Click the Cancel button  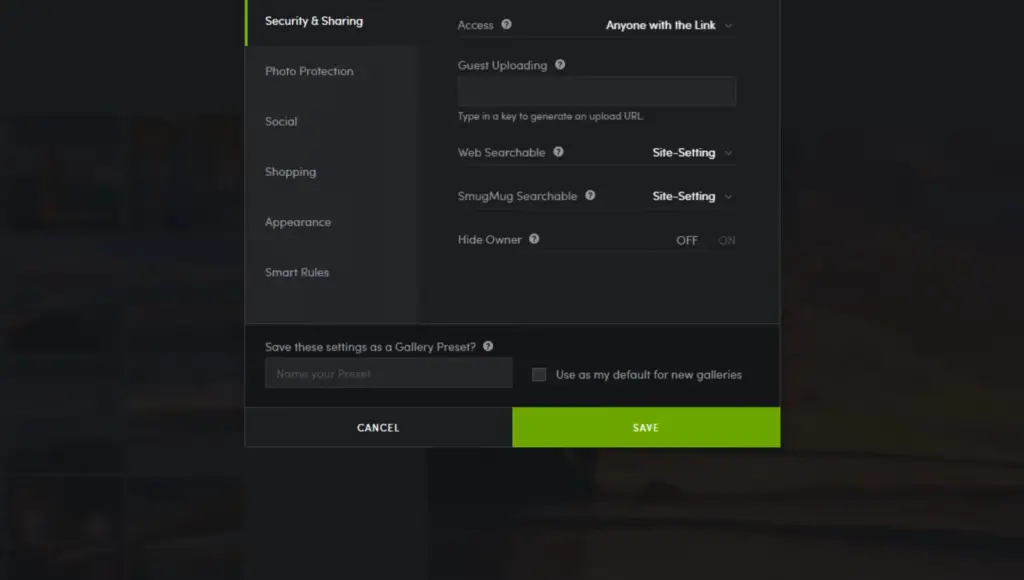point(378,428)
